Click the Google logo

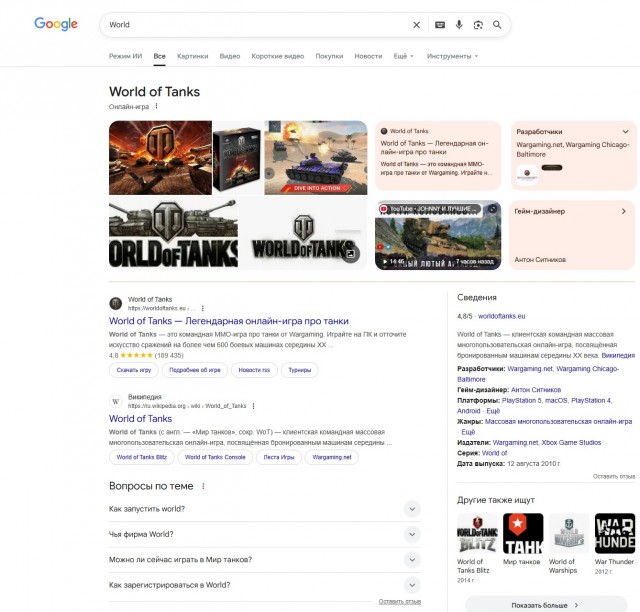(56, 24)
